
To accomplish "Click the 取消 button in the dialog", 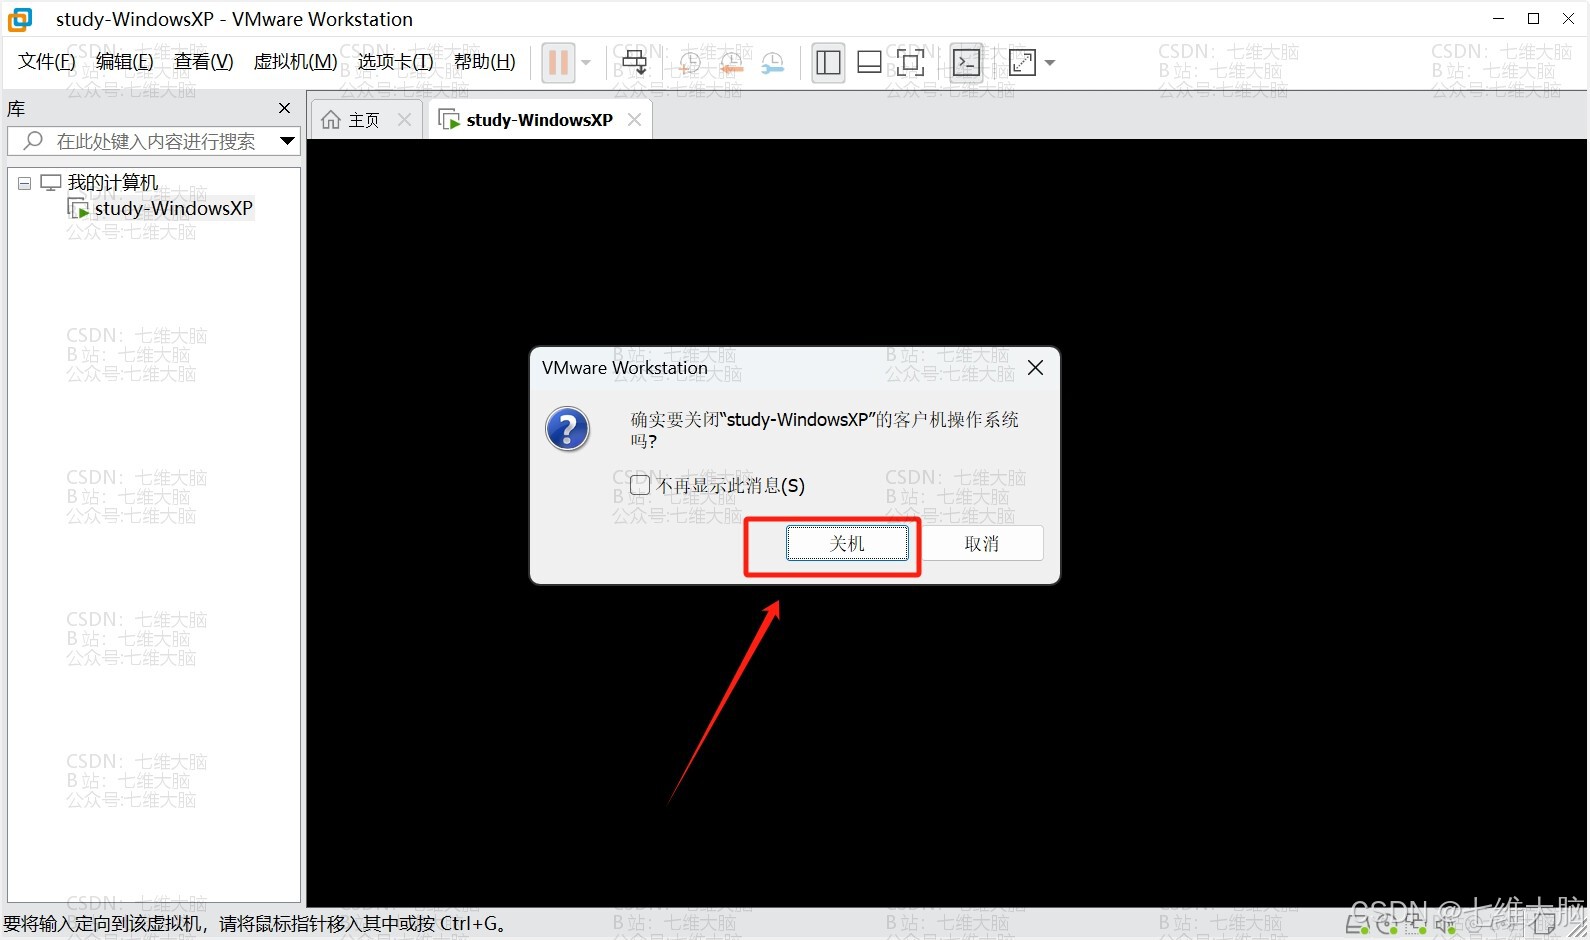I will point(982,543).
